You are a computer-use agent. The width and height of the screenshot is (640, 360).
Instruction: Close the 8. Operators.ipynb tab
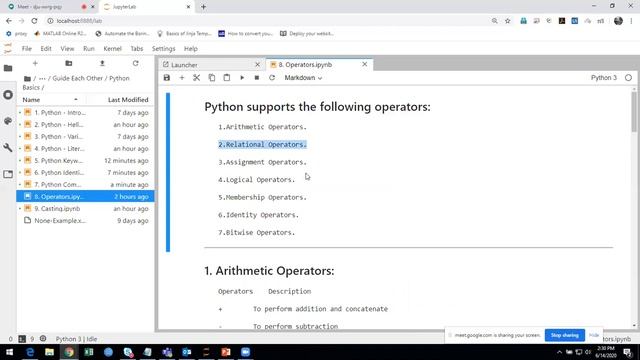coord(364,64)
